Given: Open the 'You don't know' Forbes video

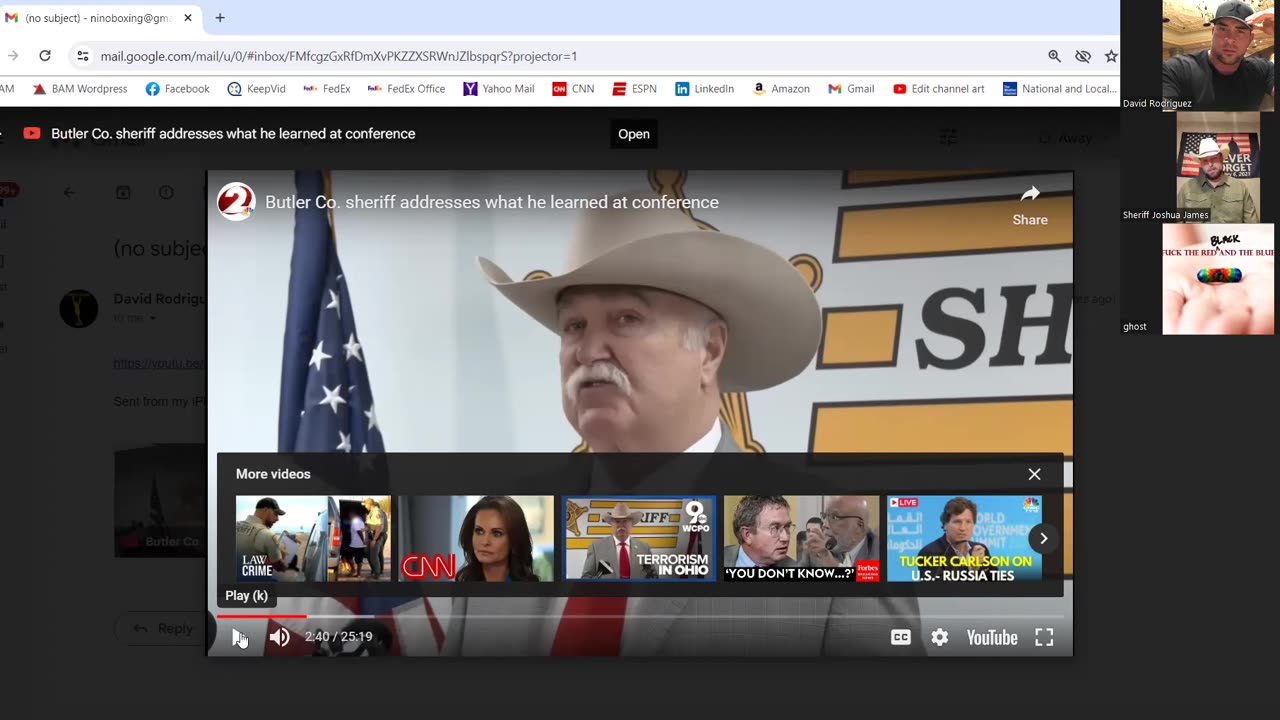Looking at the screenshot, I should pos(801,538).
